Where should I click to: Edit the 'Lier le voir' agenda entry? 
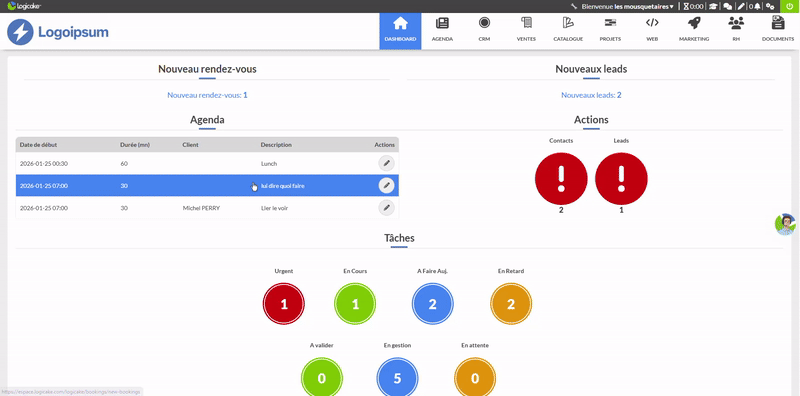point(386,208)
